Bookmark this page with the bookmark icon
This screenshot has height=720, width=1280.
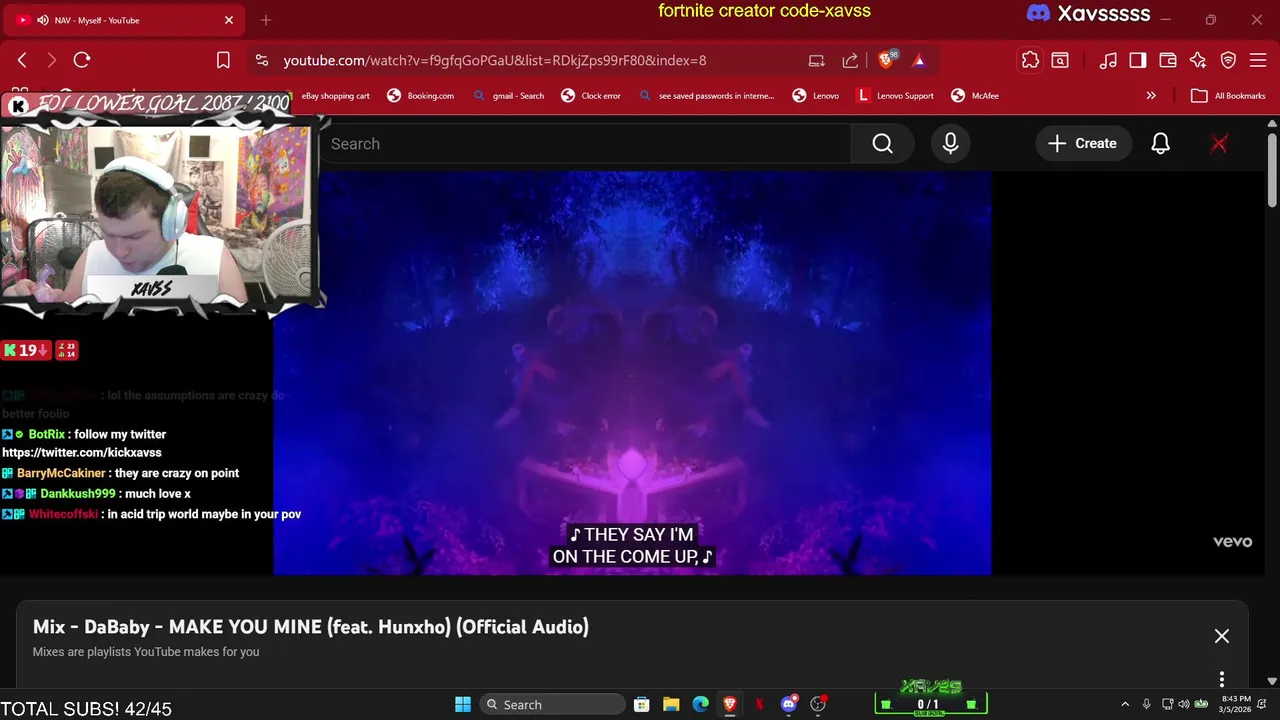pos(223,60)
